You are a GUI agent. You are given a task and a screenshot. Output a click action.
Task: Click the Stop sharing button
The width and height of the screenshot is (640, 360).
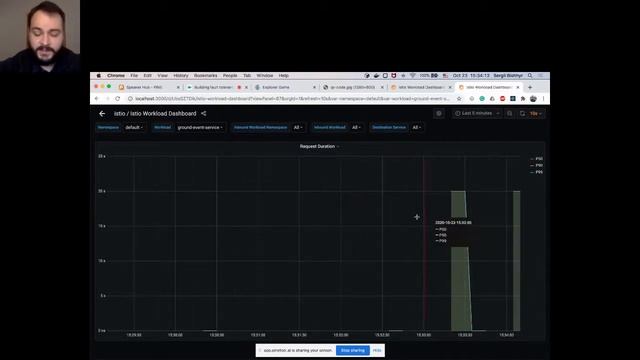click(353, 350)
